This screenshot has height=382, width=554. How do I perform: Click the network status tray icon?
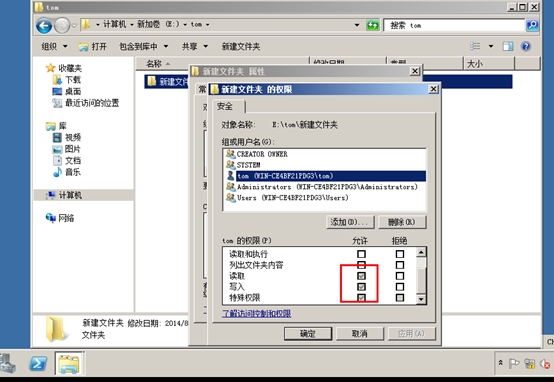click(530, 364)
